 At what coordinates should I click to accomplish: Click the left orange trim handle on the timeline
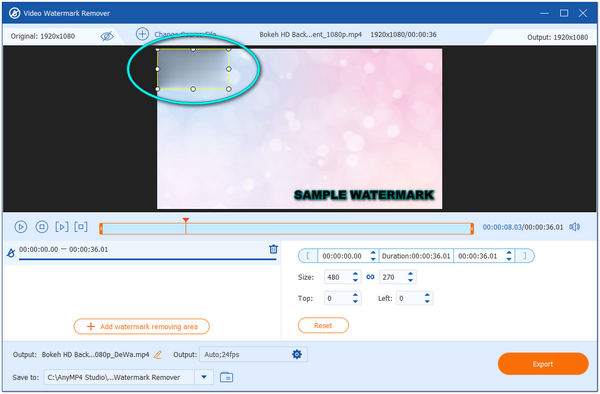click(101, 229)
